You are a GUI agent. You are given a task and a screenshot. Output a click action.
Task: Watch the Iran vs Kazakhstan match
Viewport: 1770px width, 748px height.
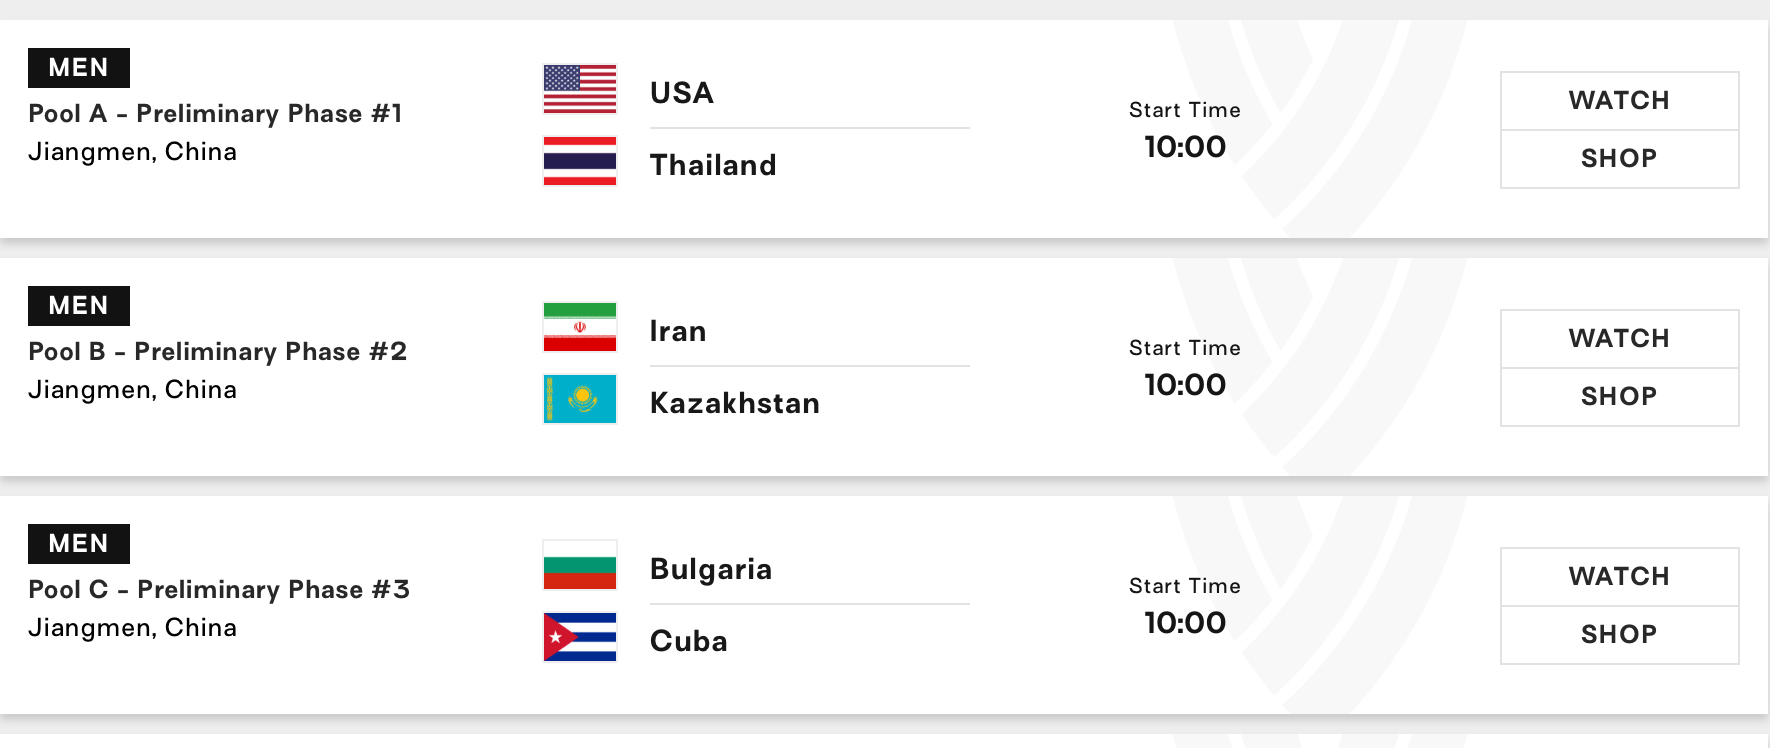point(1619,339)
